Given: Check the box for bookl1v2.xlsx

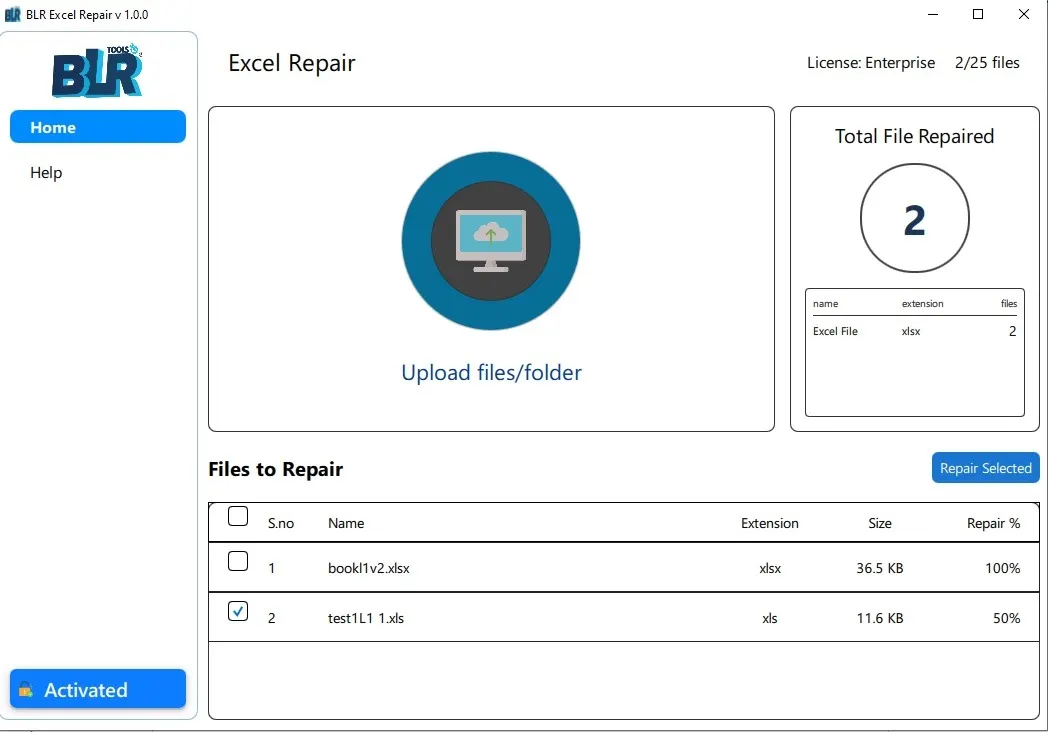Looking at the screenshot, I should point(238,561).
